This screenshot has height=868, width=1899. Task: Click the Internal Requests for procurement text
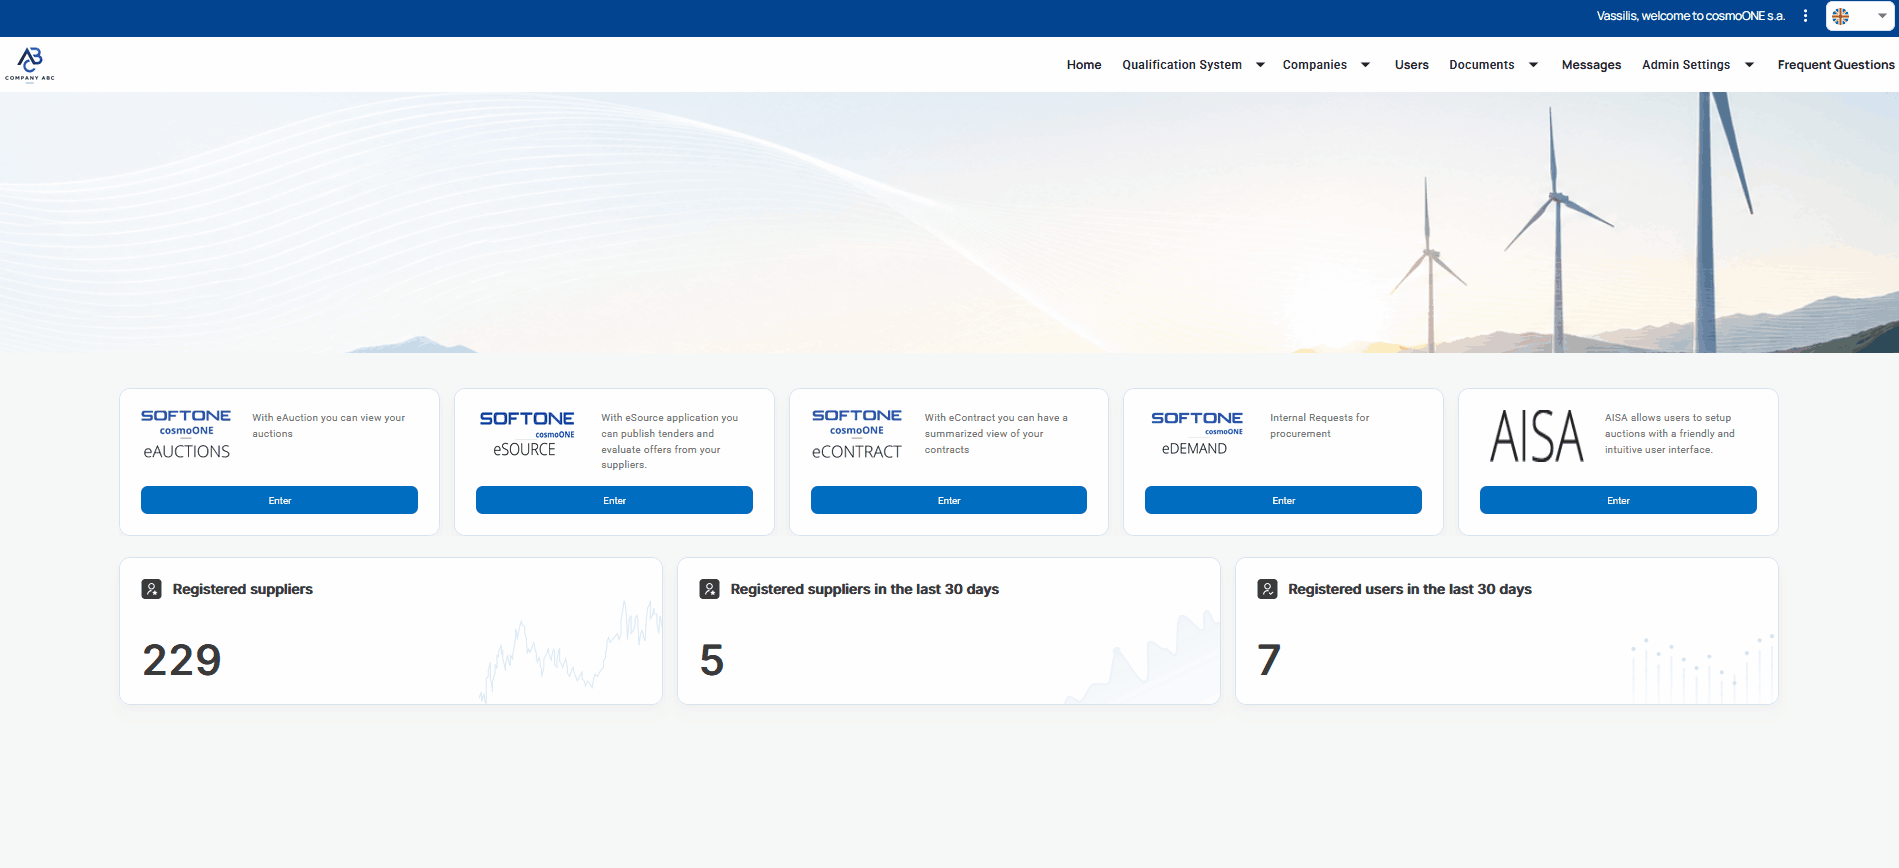coord(1320,426)
